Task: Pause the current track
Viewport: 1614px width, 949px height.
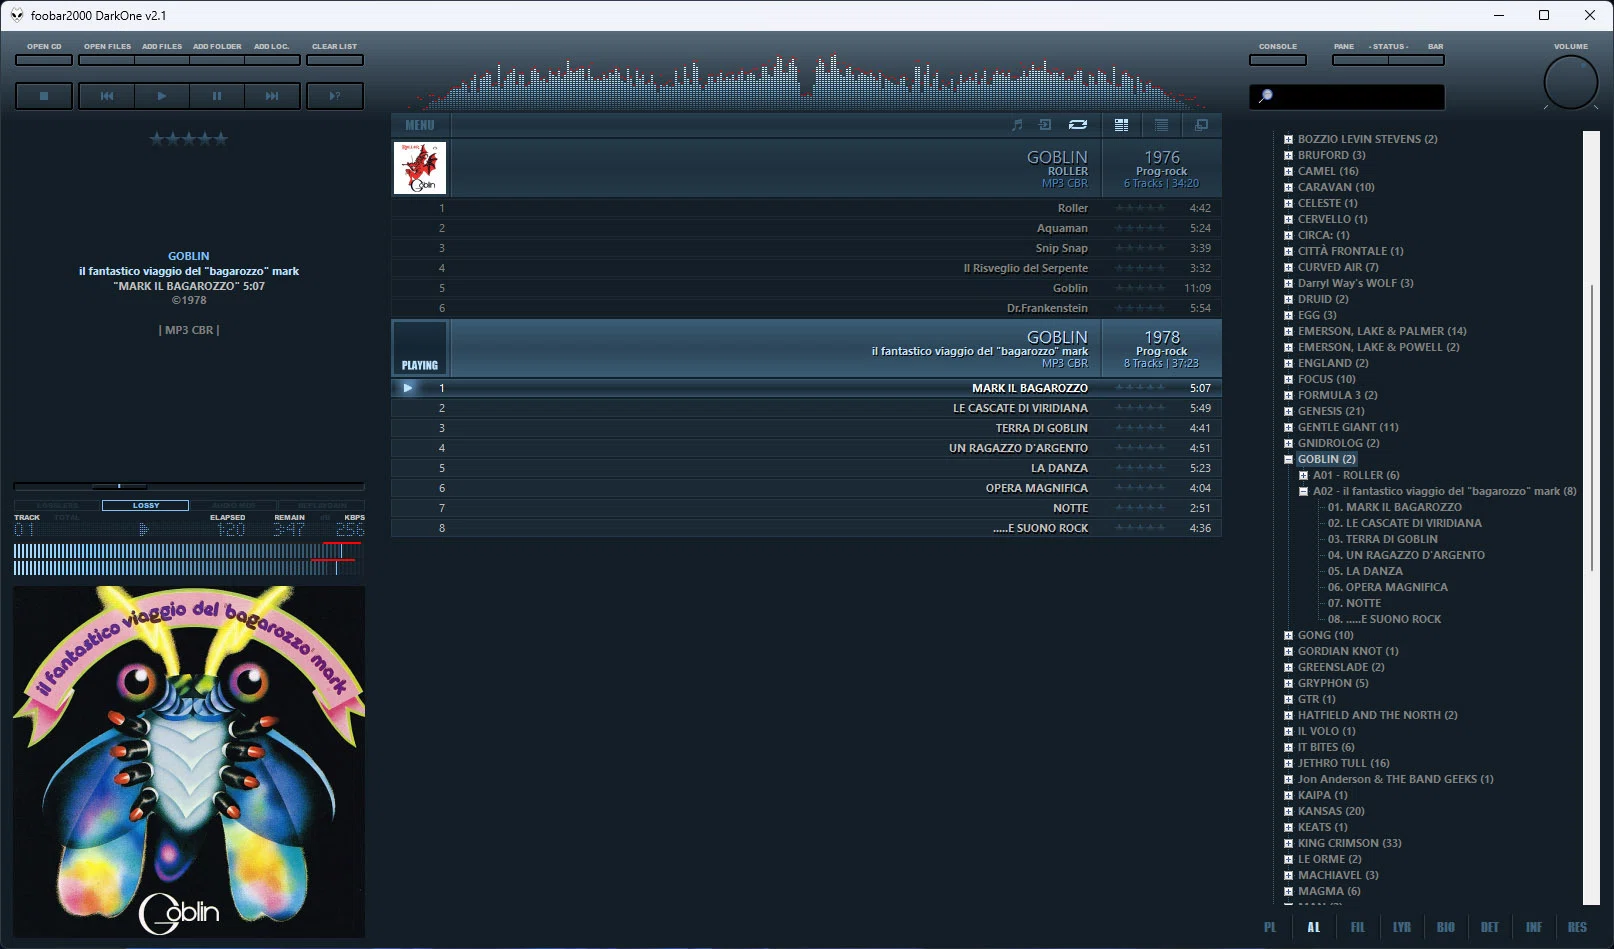Action: (x=217, y=96)
